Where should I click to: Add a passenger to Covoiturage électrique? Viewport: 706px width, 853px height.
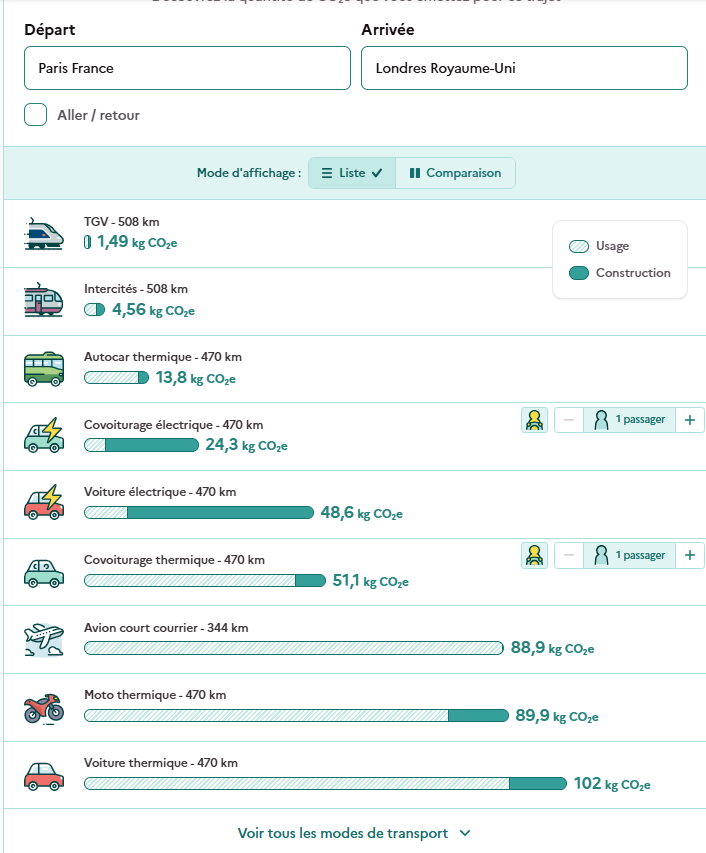[x=690, y=420]
